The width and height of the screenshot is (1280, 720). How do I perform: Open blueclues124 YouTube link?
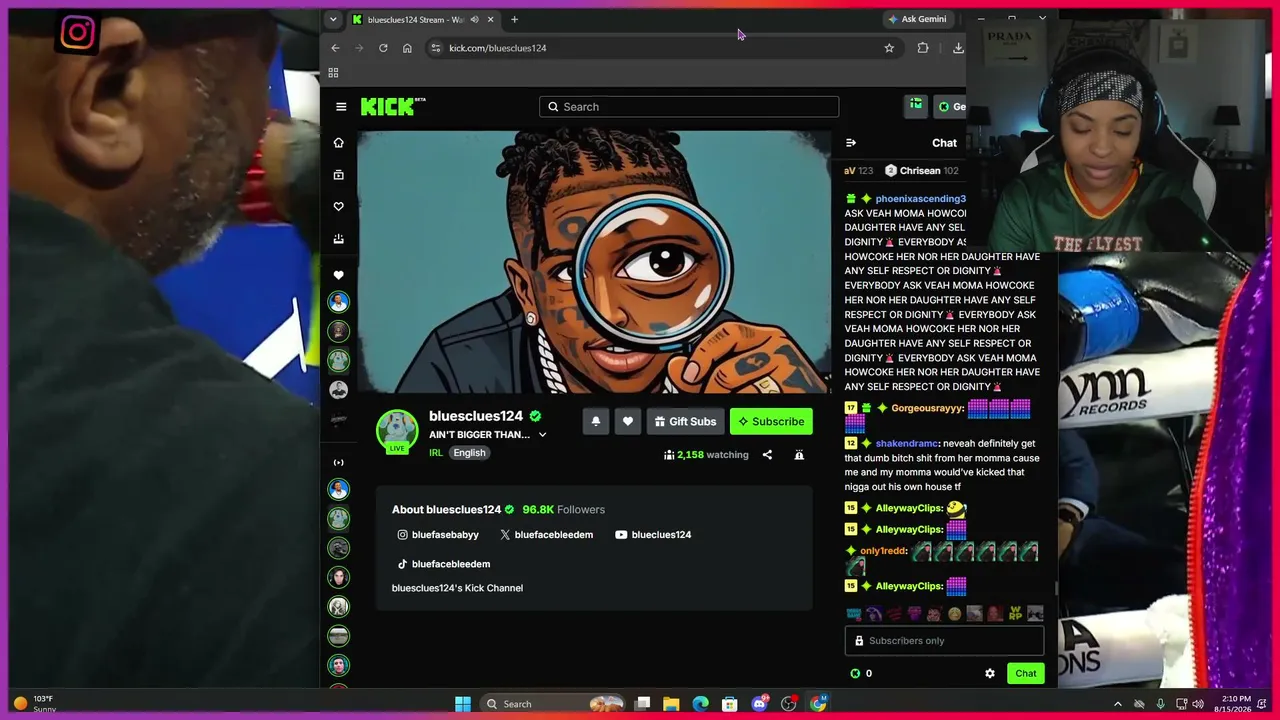pos(653,535)
